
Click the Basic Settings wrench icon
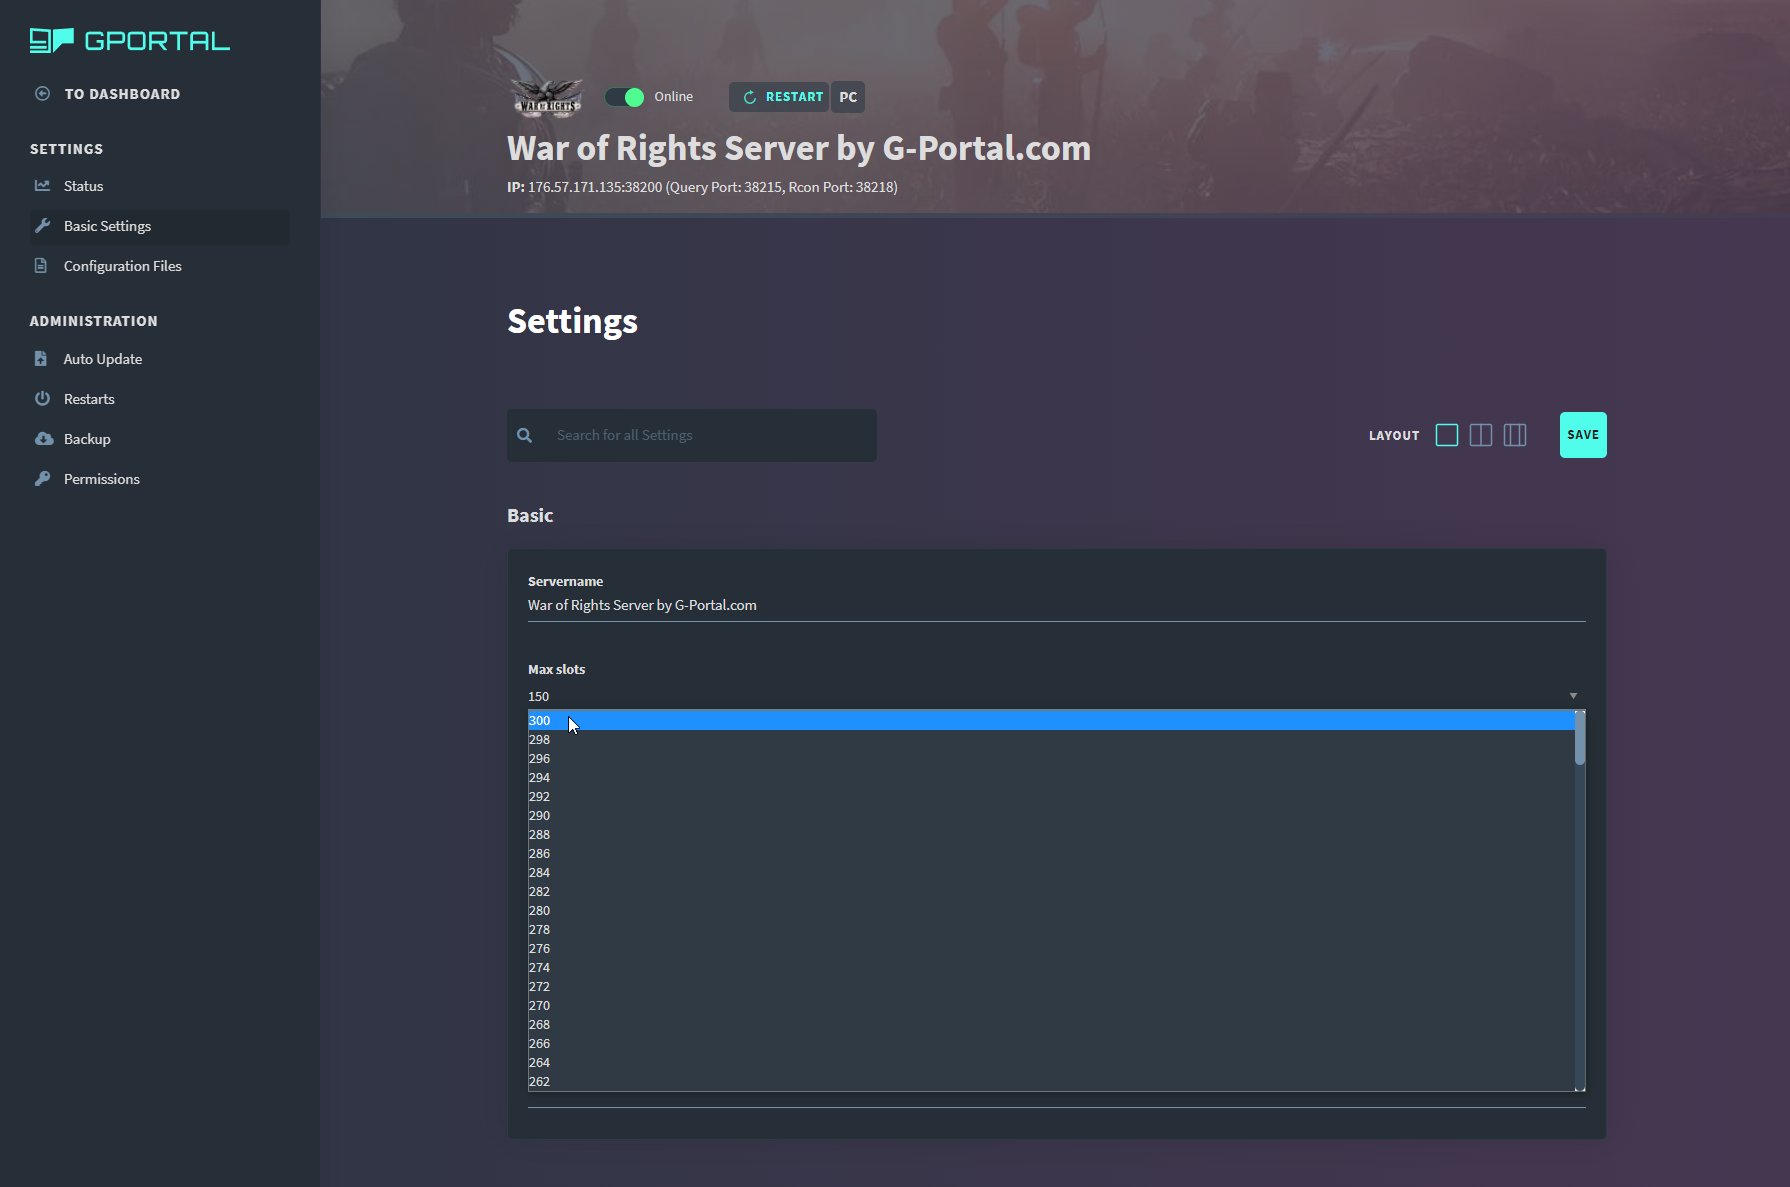(x=42, y=226)
